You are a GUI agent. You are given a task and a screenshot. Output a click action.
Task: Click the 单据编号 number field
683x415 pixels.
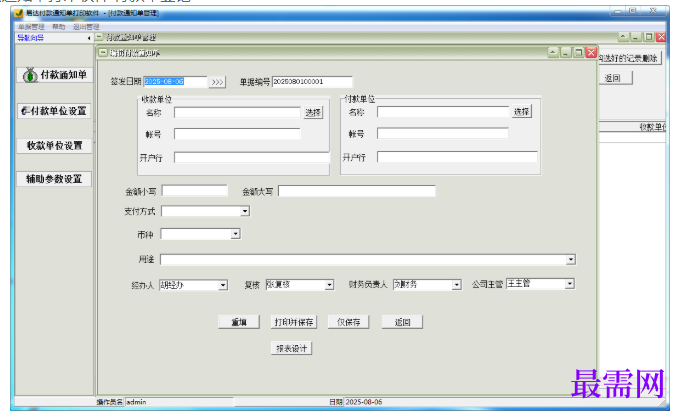click(x=312, y=81)
